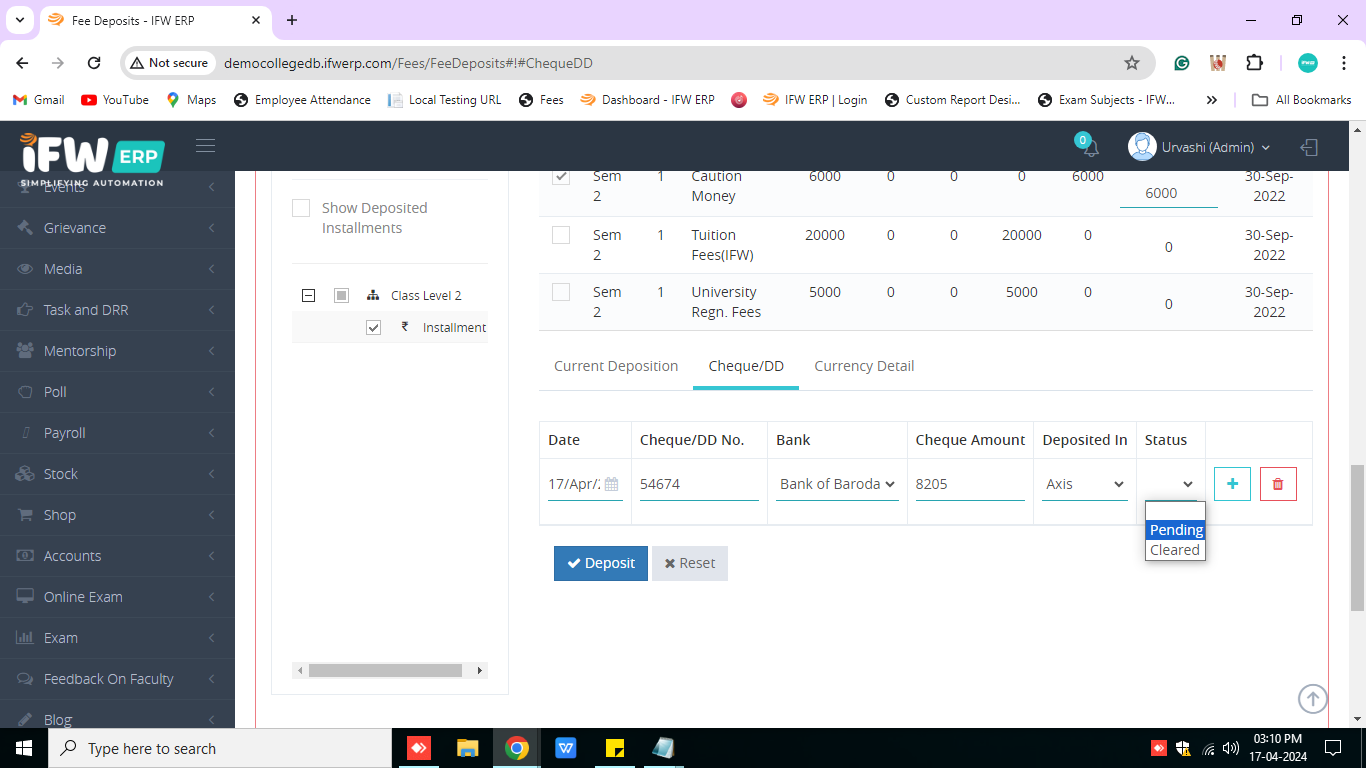Click the red trash delete-row icon
The width and height of the screenshot is (1366, 768).
coord(1278,484)
